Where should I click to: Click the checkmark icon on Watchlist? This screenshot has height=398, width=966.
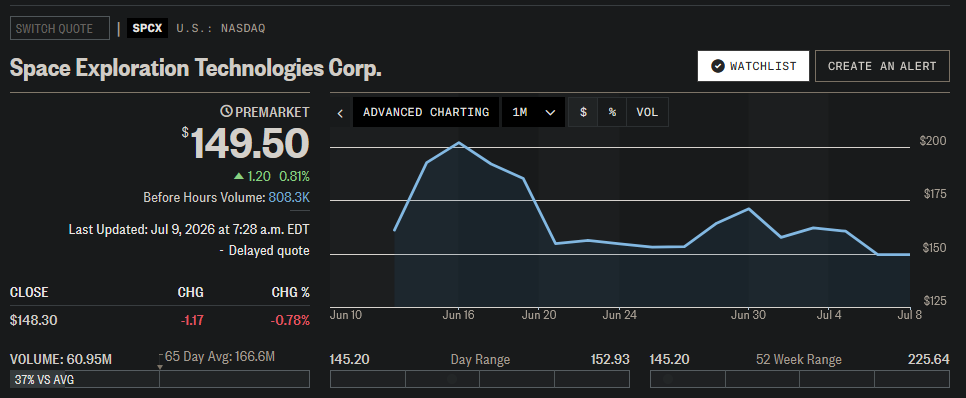(x=717, y=66)
